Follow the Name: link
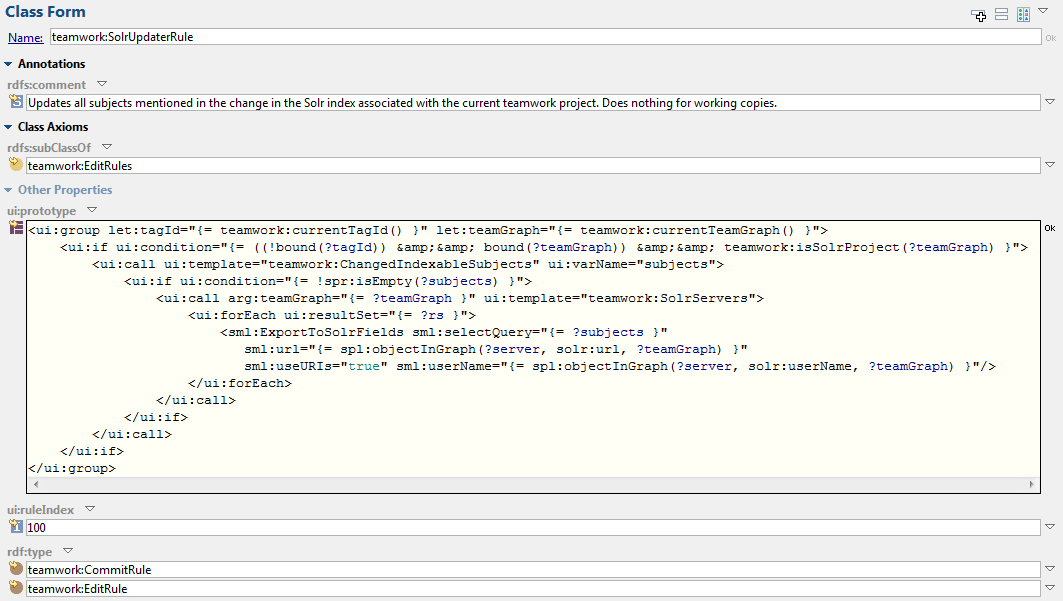This screenshot has height=601, width=1063. (x=26, y=37)
